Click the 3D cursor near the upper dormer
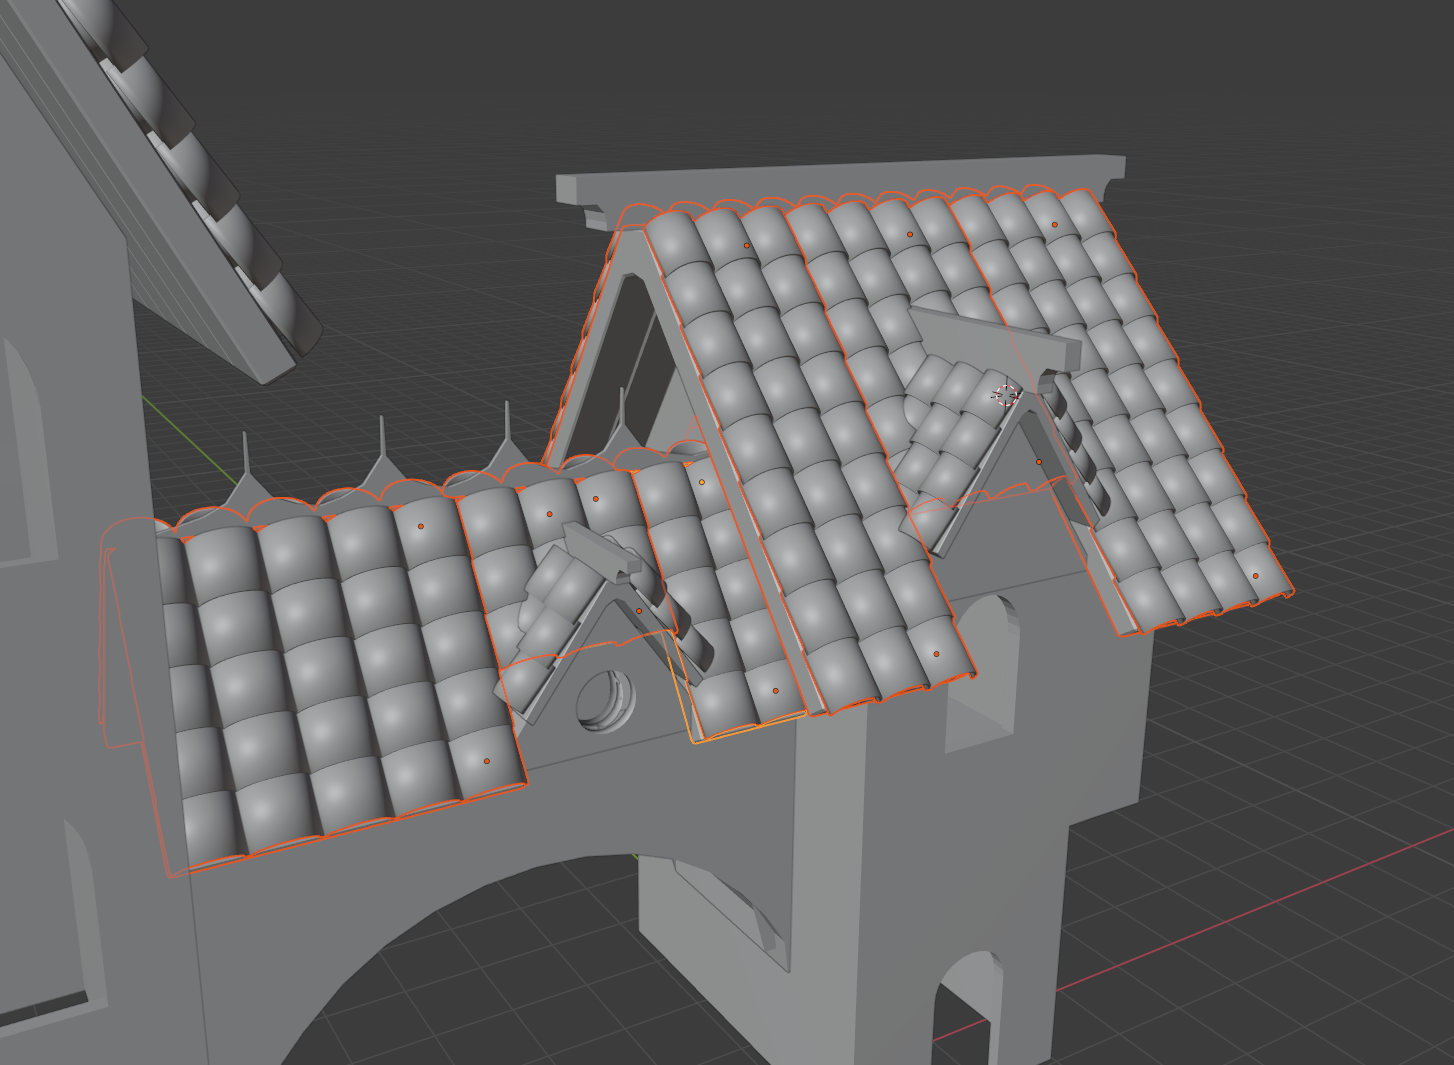Image resolution: width=1454 pixels, height=1065 pixels. tap(1006, 395)
